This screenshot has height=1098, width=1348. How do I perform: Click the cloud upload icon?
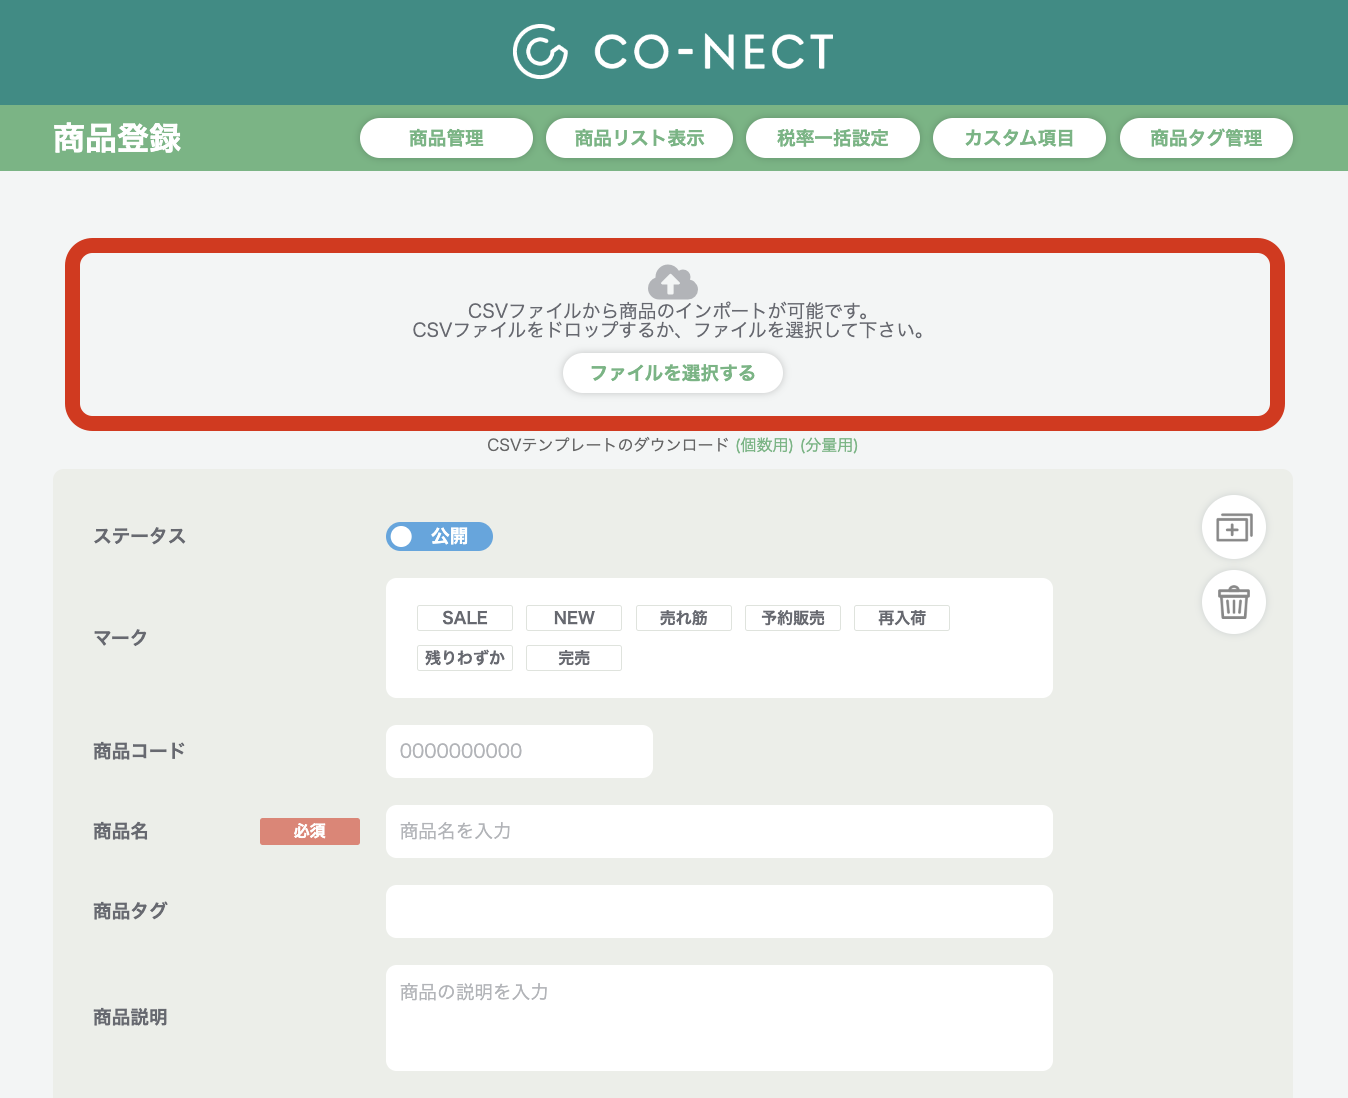pos(673,282)
